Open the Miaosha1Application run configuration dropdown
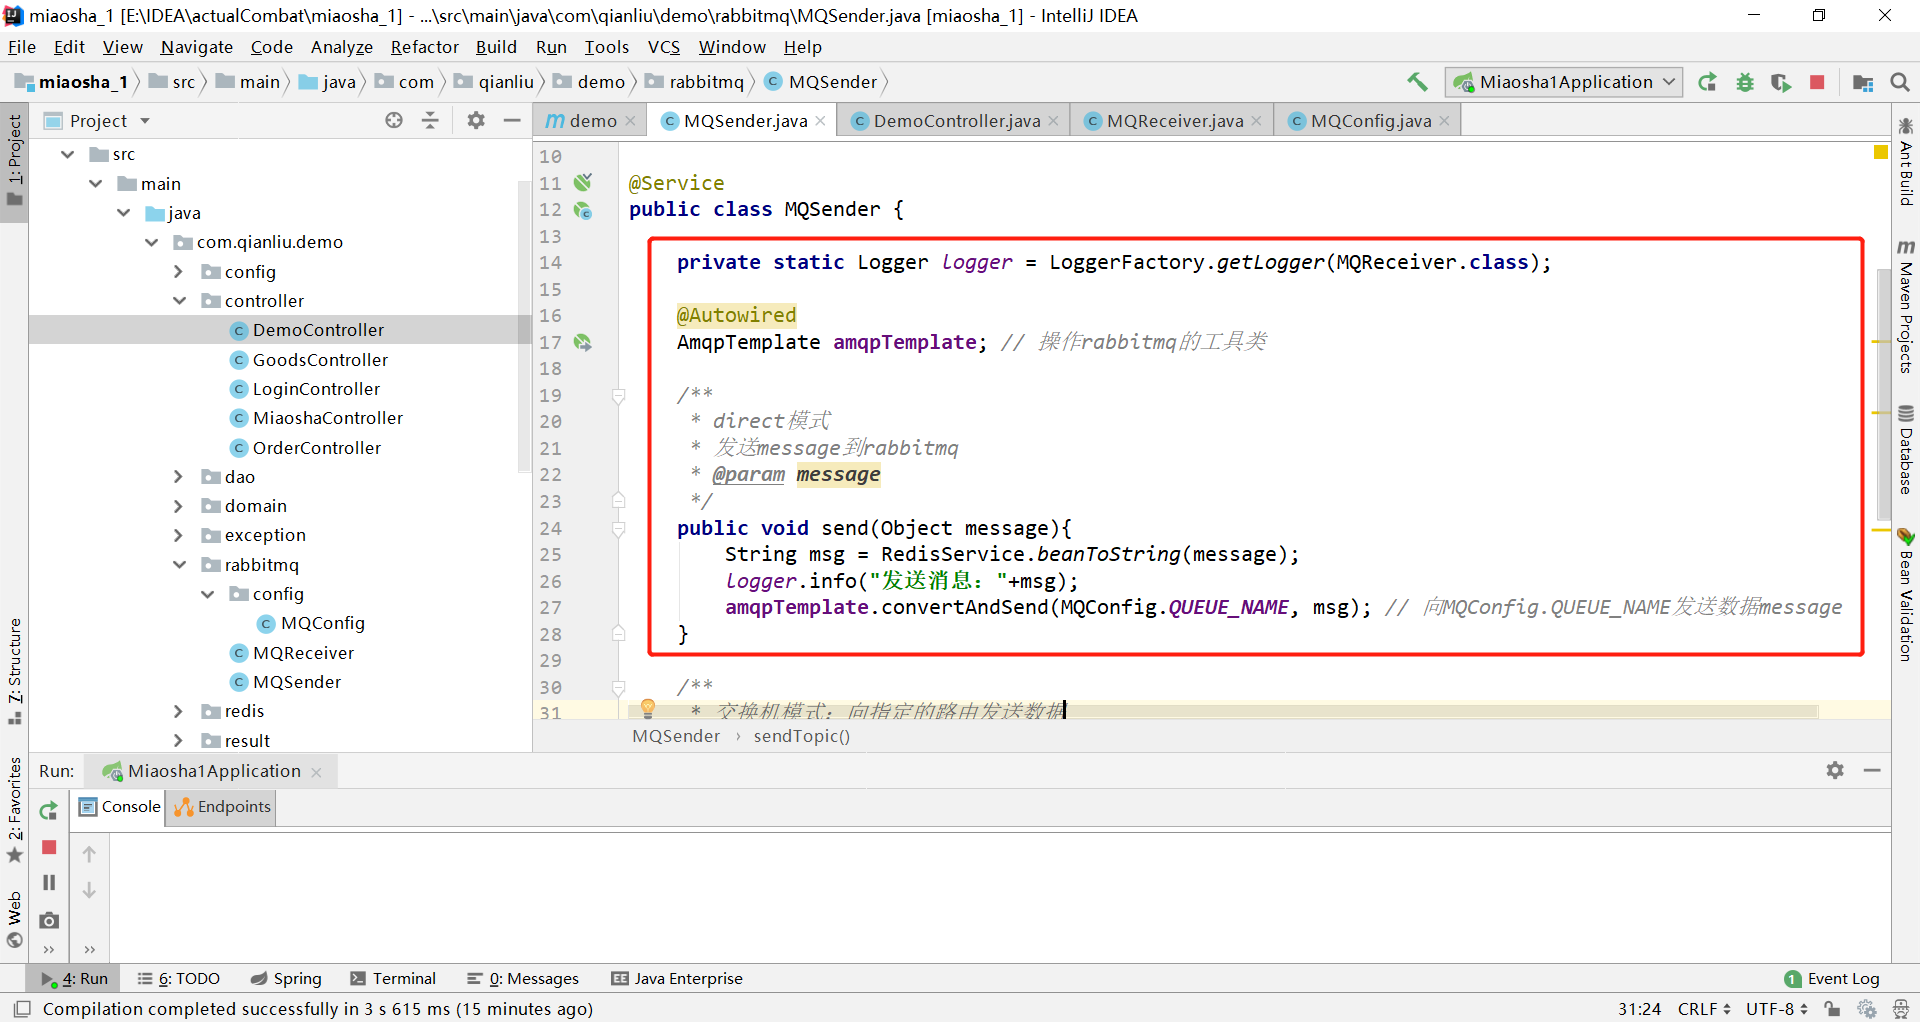Screen dimensions: 1920x1022 point(1564,82)
